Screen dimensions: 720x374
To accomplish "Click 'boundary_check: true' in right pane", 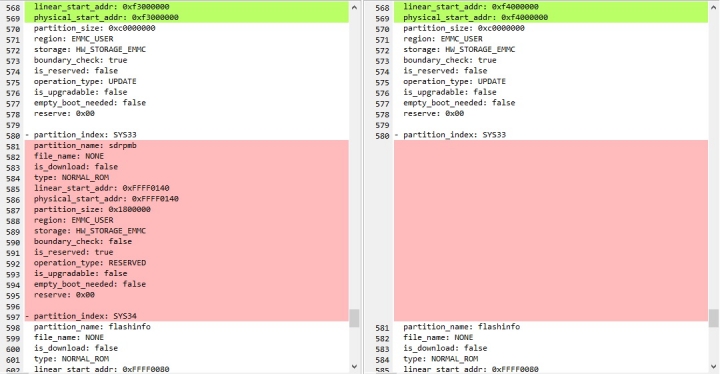I will click(x=450, y=60).
